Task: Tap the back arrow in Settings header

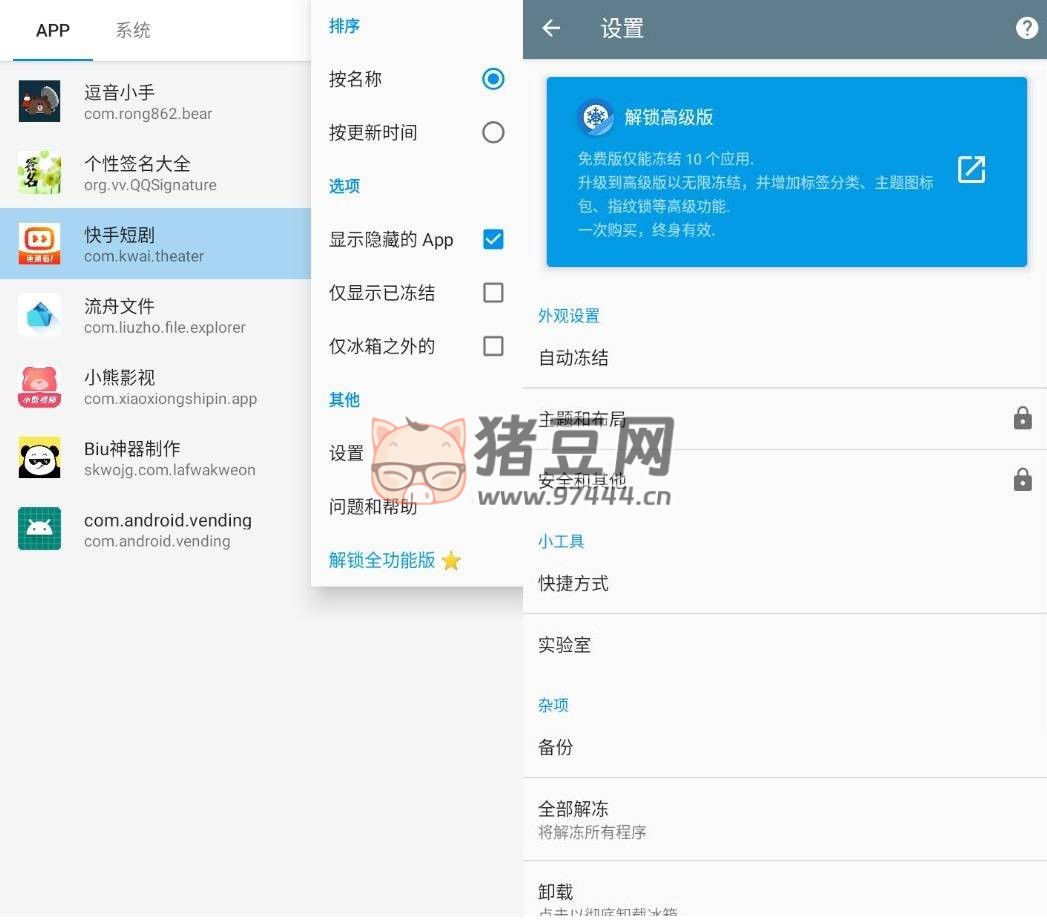Action: [551, 29]
